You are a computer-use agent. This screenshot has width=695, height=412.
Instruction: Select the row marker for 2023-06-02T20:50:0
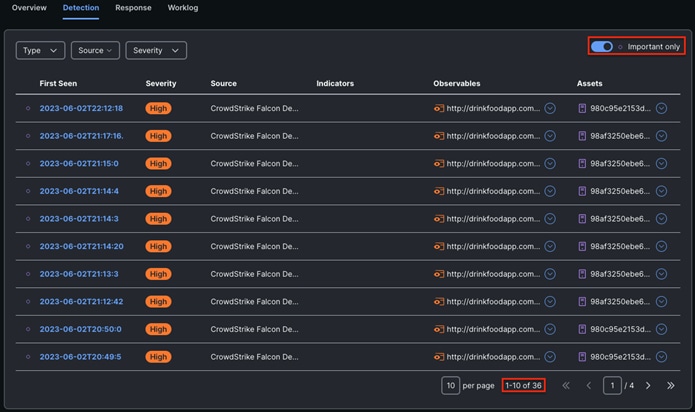click(28, 329)
